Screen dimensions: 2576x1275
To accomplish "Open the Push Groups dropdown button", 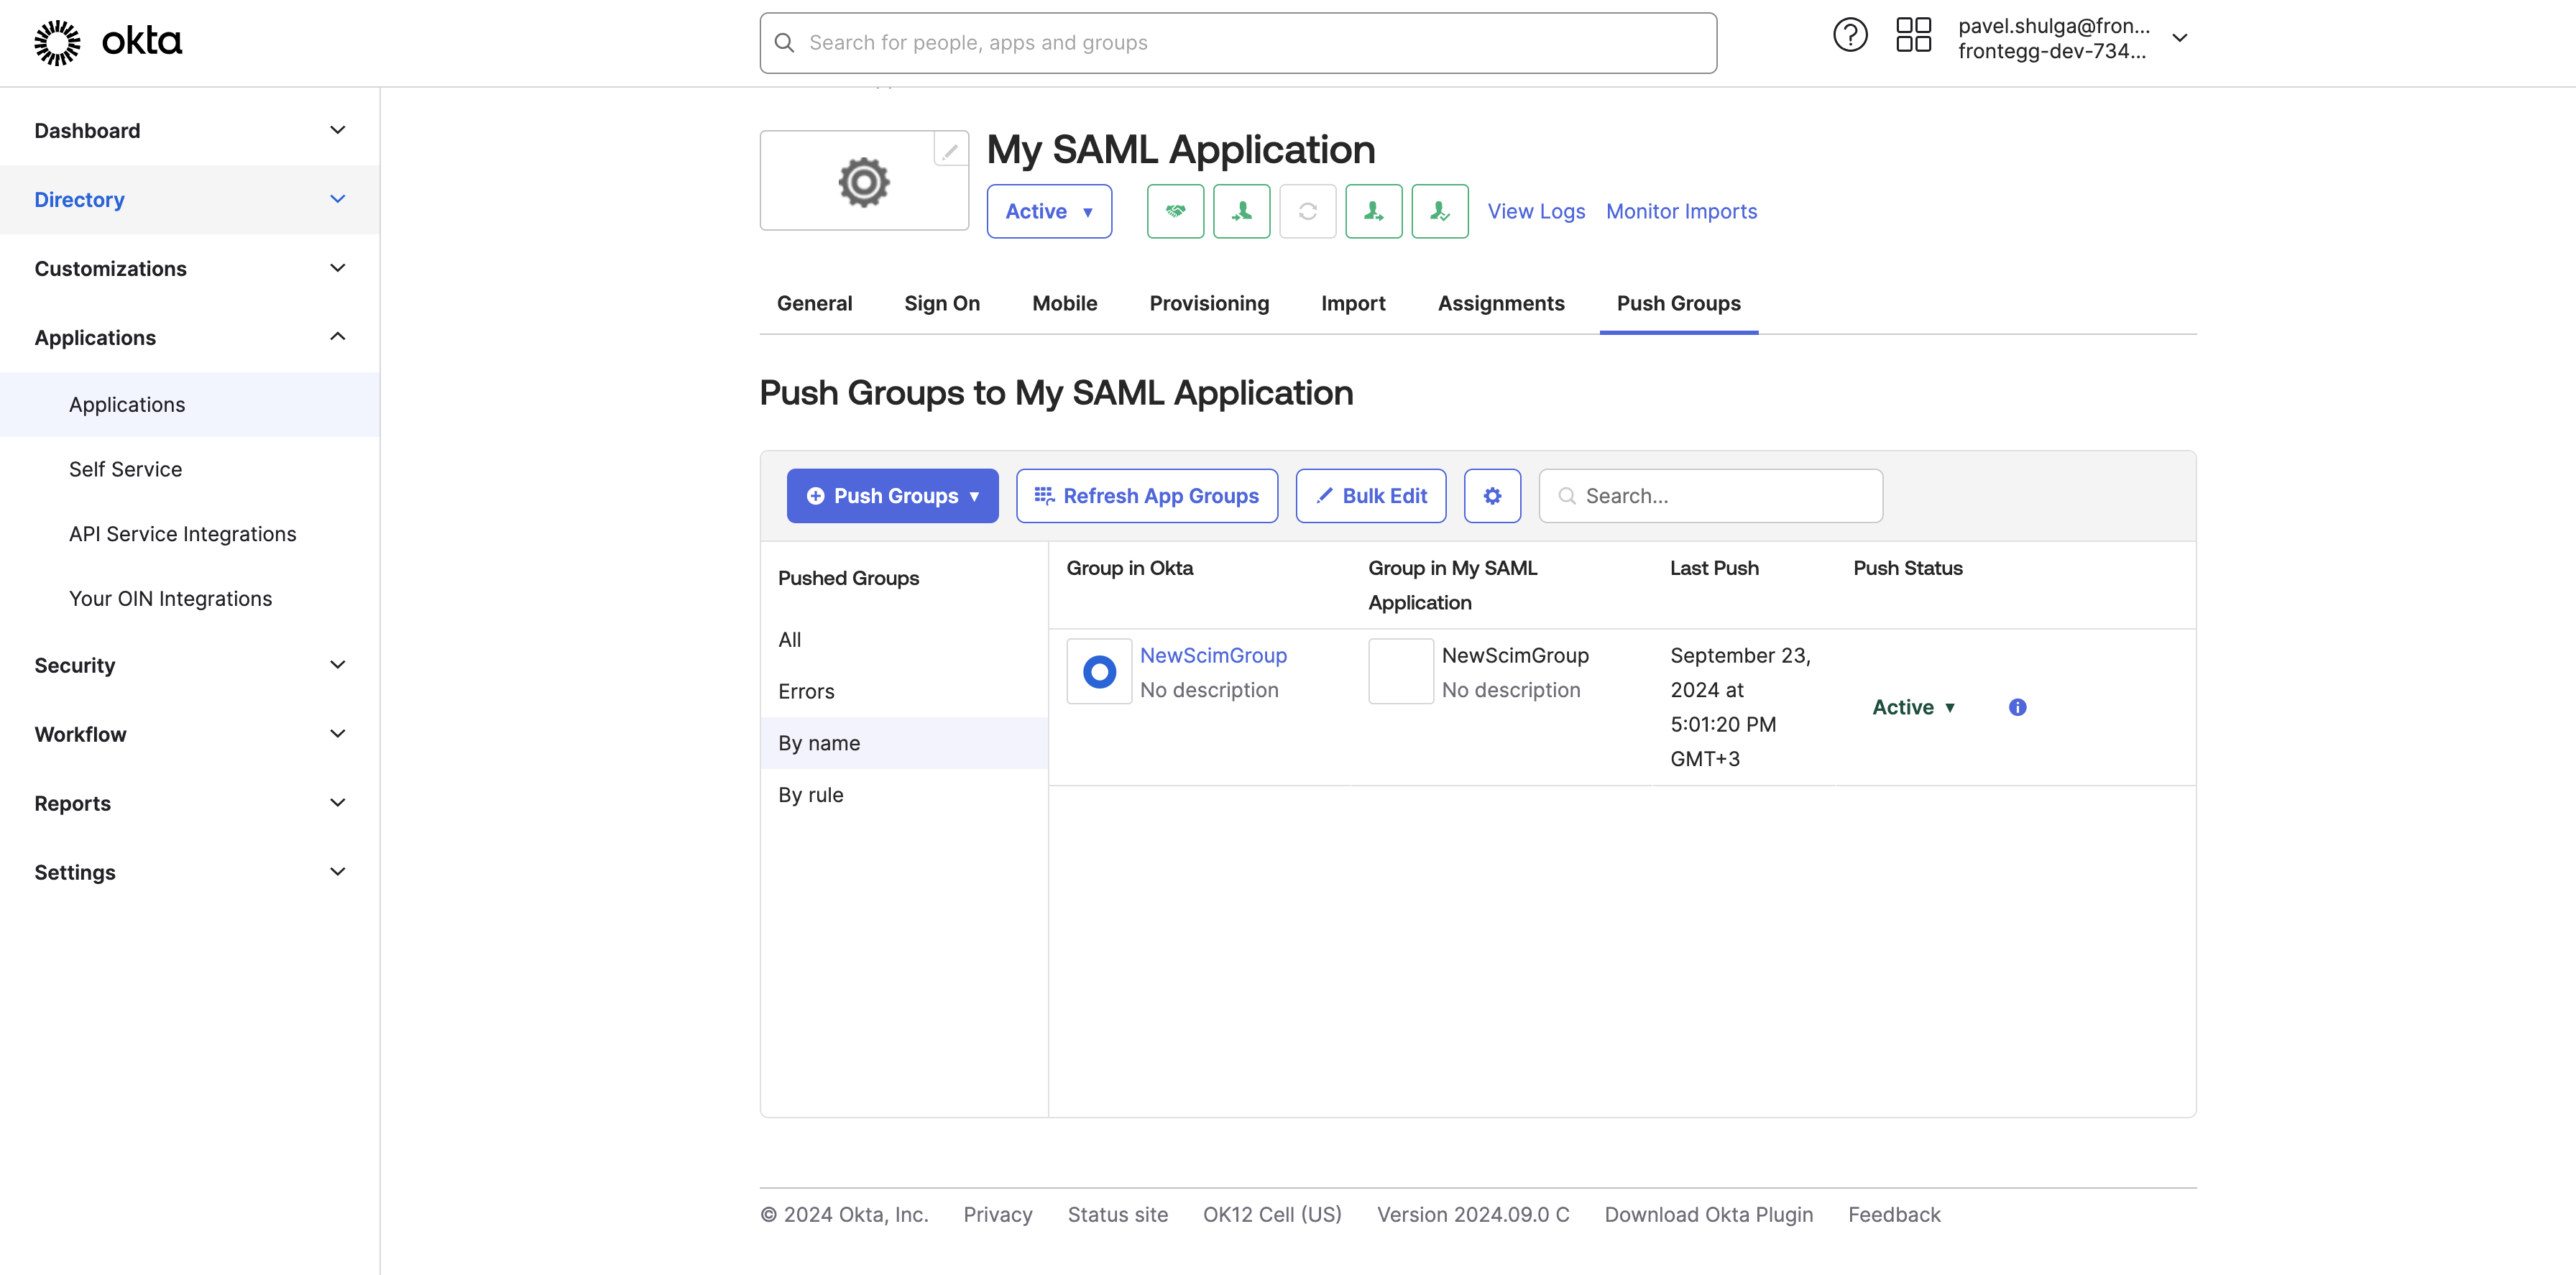I will (892, 496).
